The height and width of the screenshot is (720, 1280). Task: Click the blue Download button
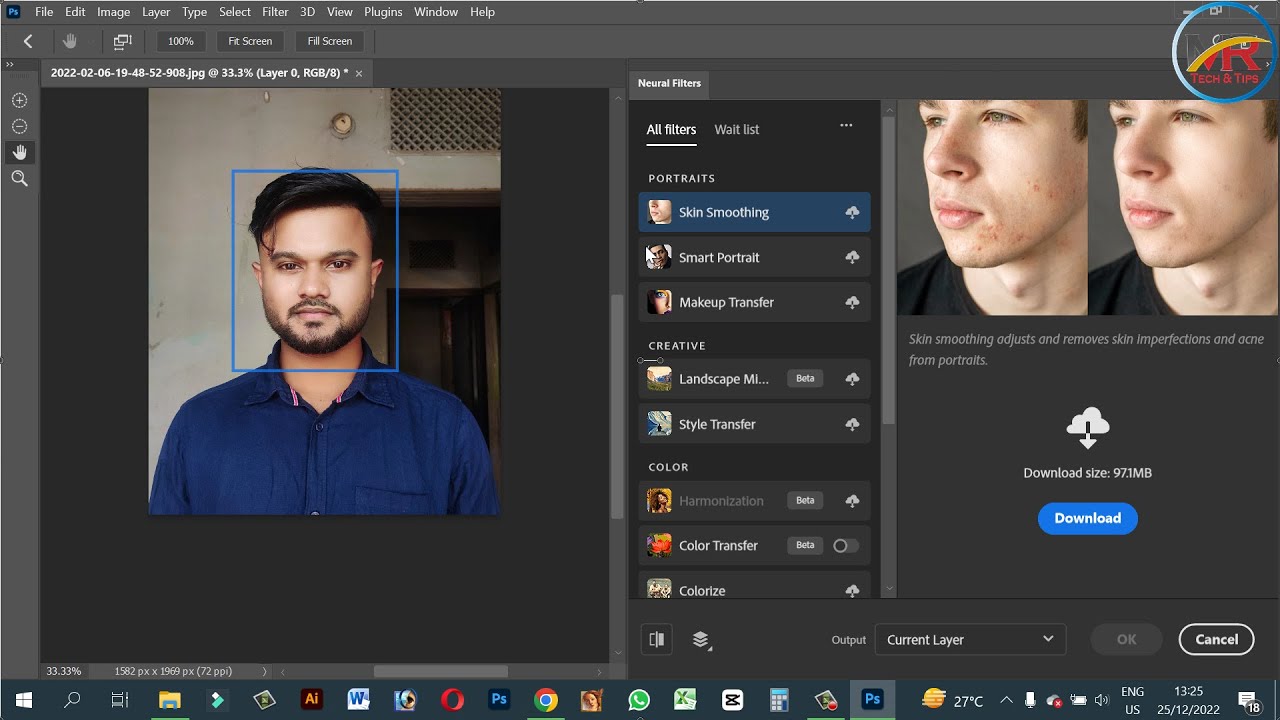1087,518
